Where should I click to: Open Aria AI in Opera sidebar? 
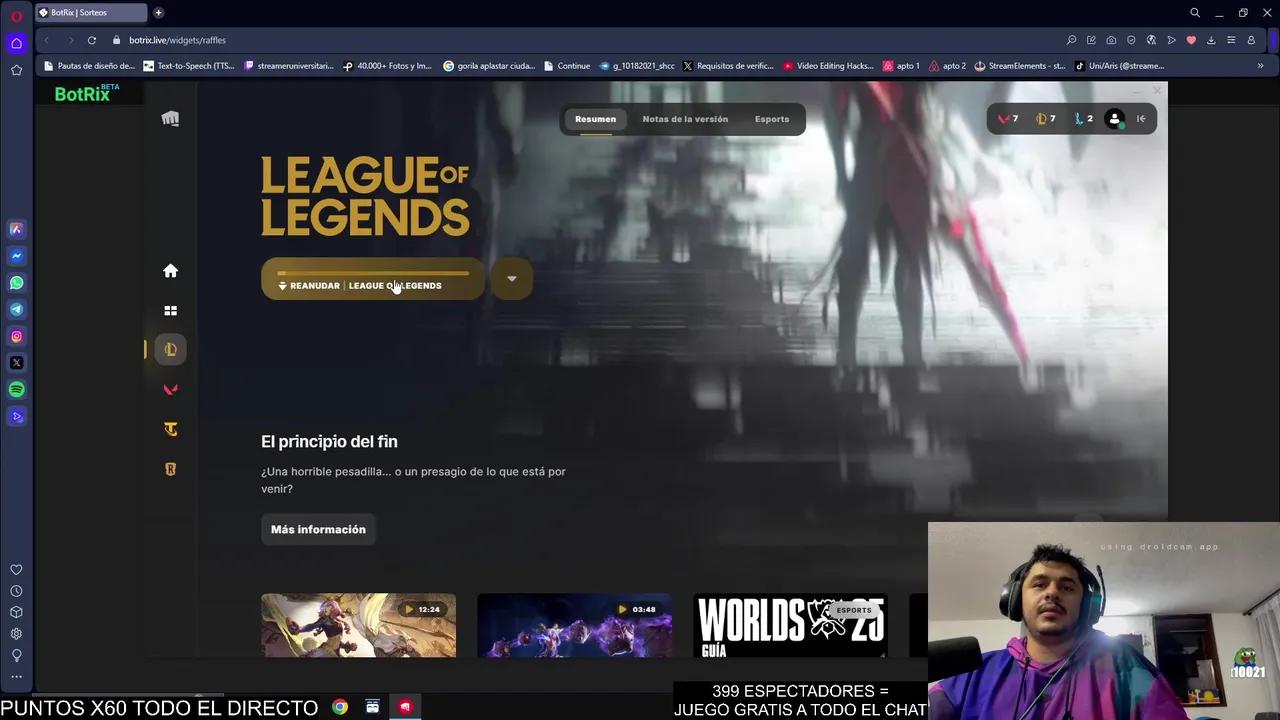pos(16,229)
